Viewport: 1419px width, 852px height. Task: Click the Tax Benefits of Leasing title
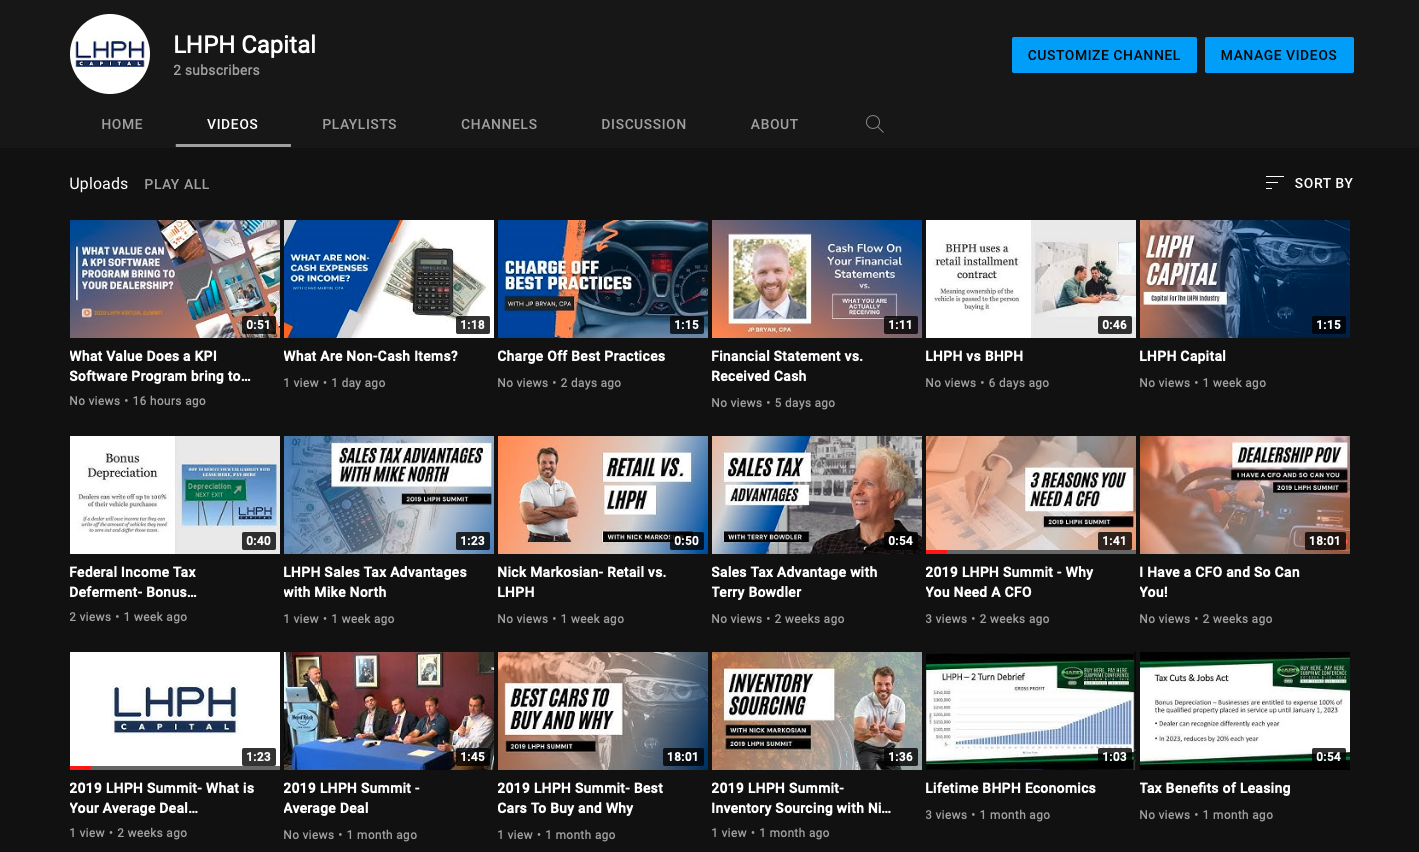[1215, 788]
